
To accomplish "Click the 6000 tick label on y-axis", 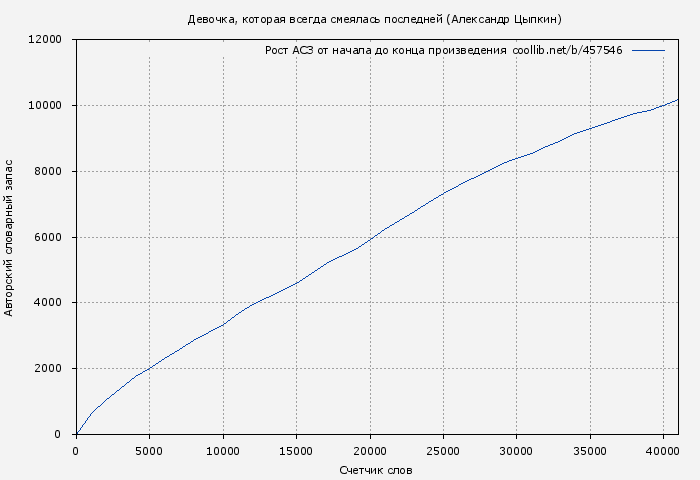I will pyautogui.click(x=48, y=238).
